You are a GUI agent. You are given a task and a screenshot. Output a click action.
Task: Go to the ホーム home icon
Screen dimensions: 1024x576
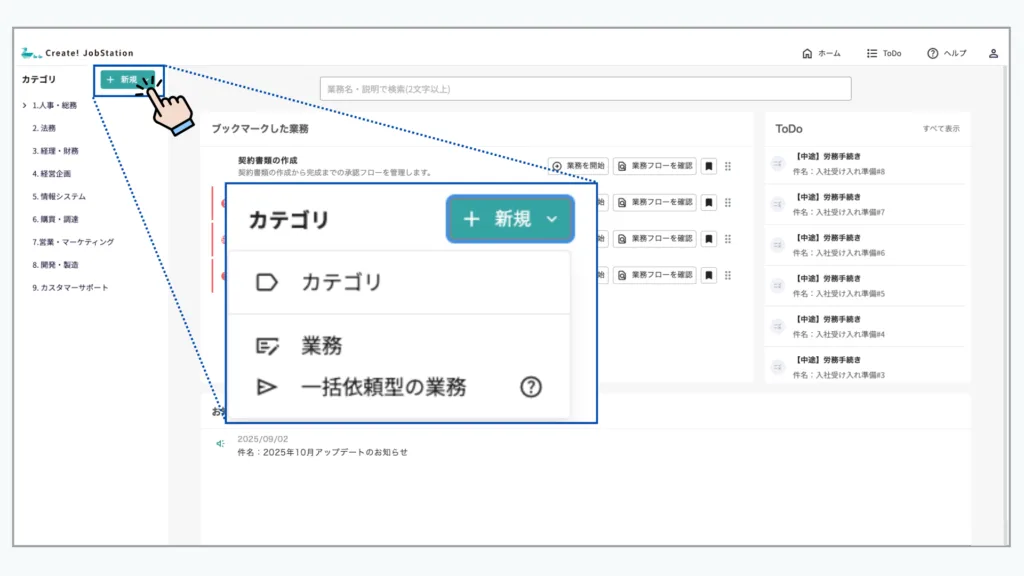tap(807, 53)
